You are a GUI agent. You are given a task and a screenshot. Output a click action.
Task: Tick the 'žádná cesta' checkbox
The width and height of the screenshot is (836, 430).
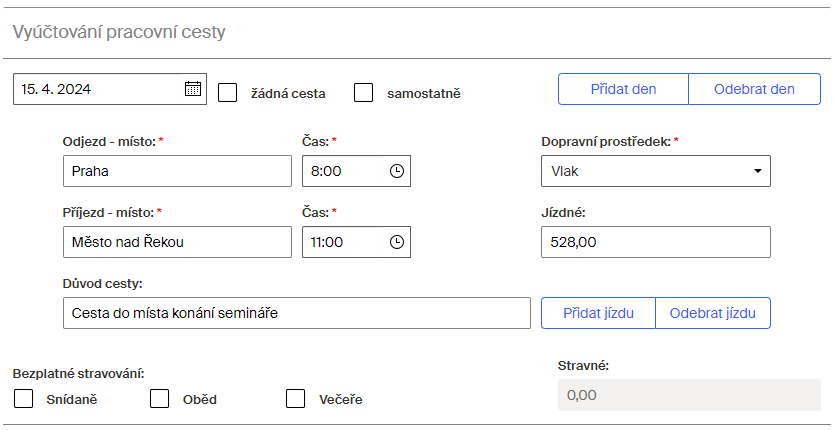(228, 93)
